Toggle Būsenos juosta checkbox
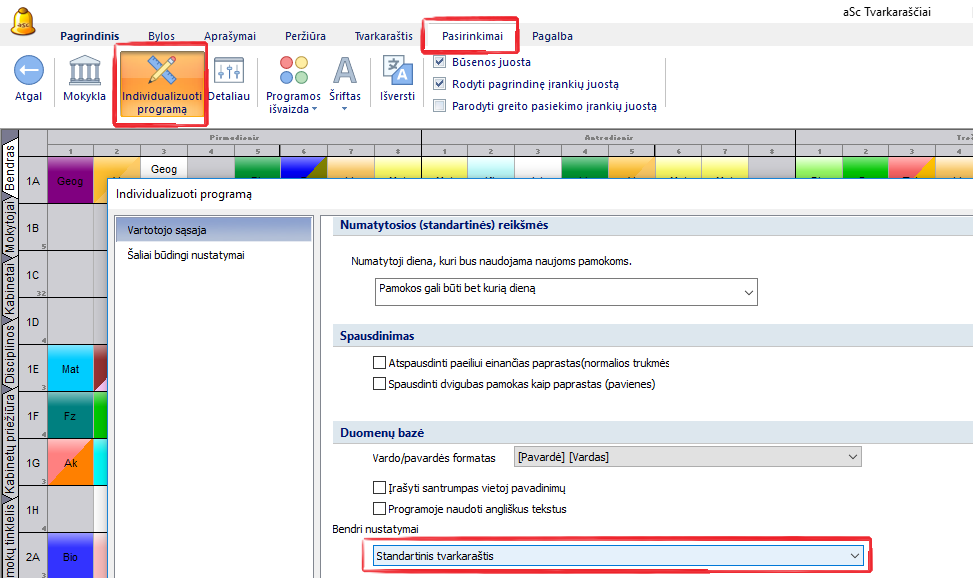Screen dimensions: 973x578 click(439, 62)
